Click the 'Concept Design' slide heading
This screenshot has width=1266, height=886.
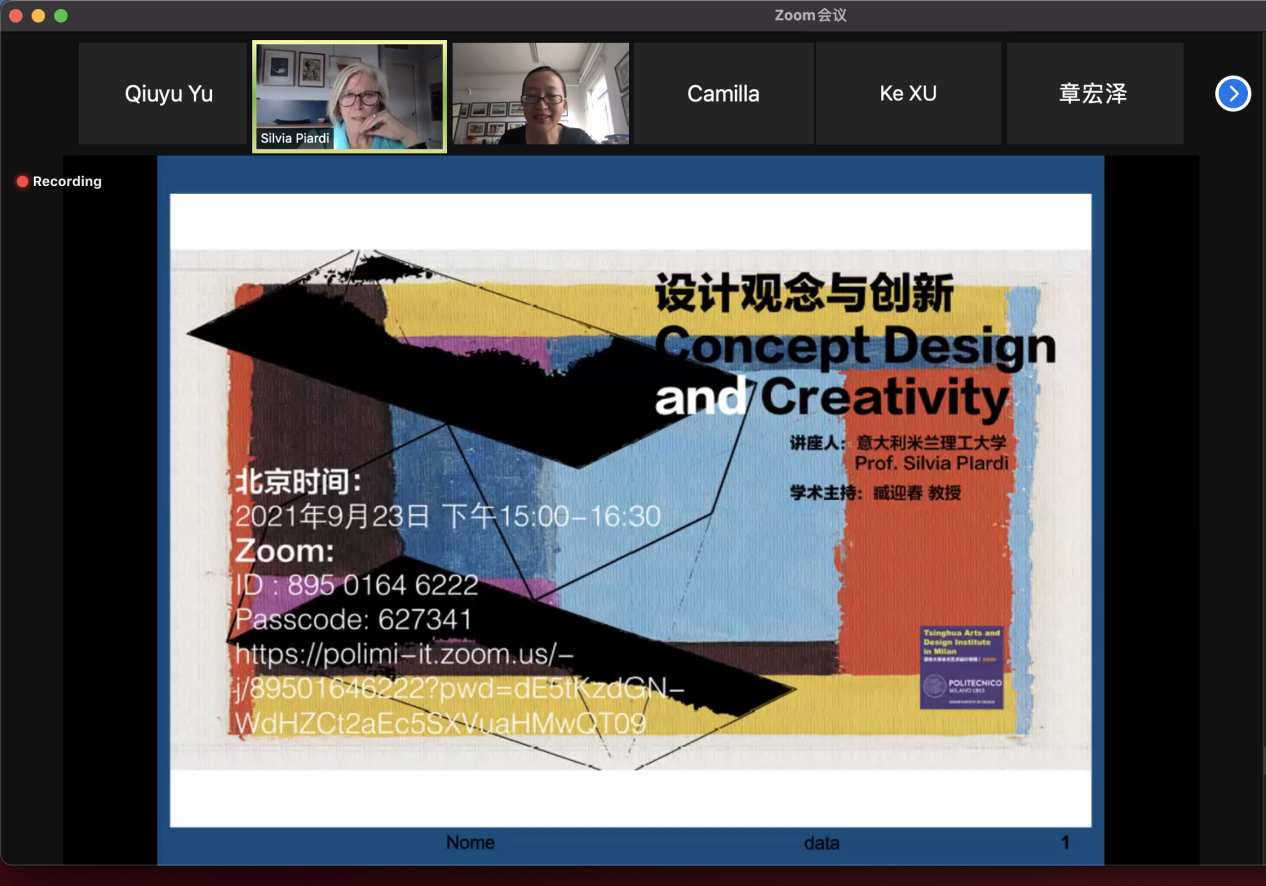click(856, 346)
